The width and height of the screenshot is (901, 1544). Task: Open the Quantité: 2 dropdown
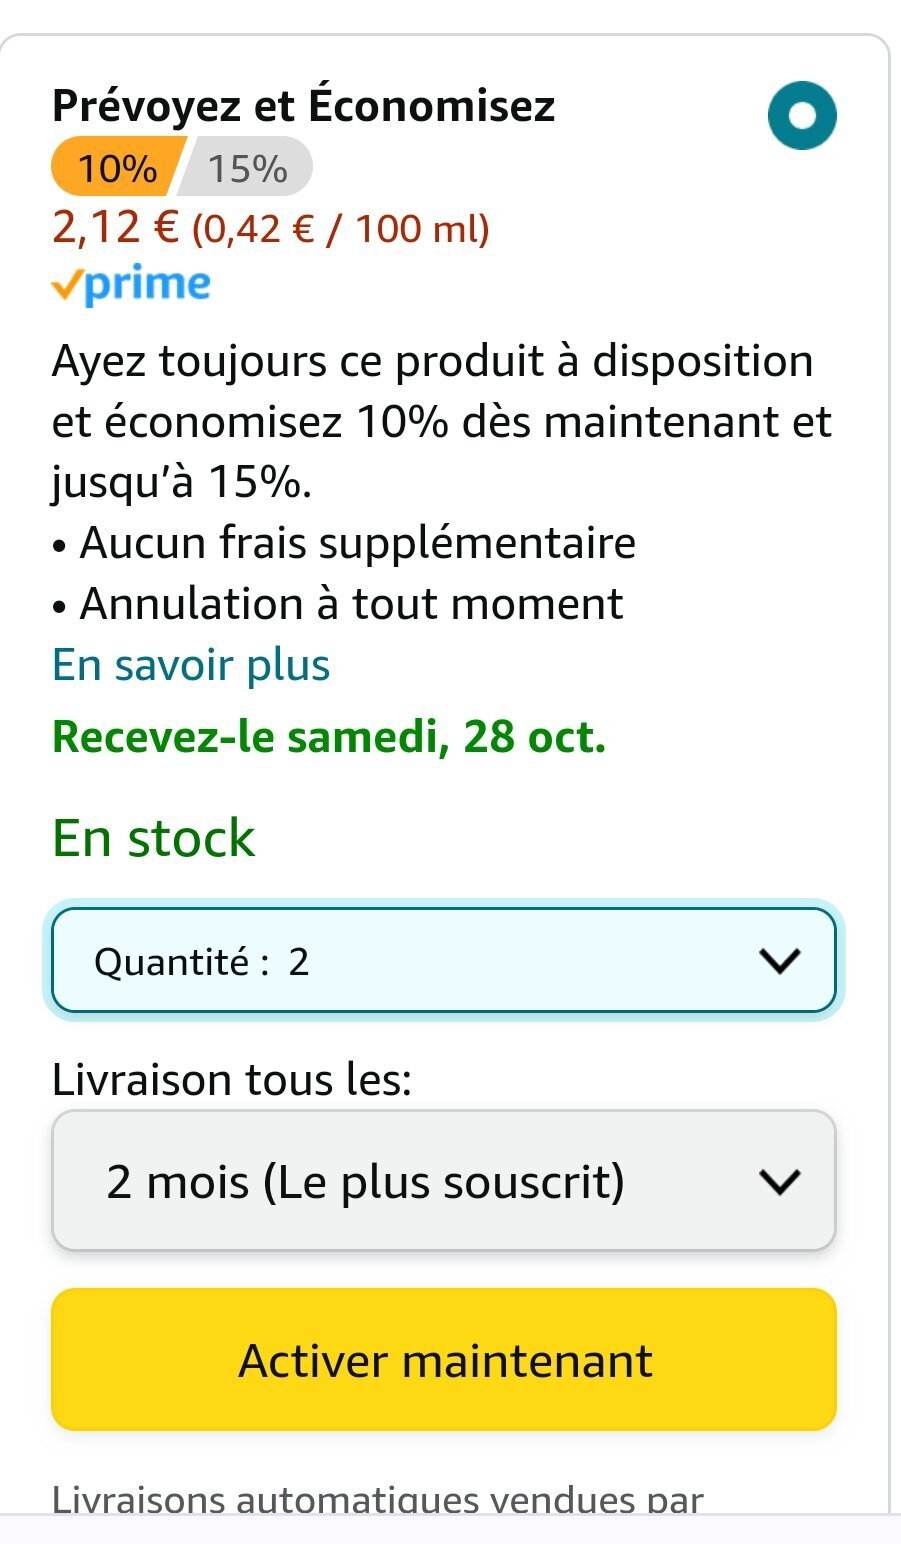click(442, 961)
